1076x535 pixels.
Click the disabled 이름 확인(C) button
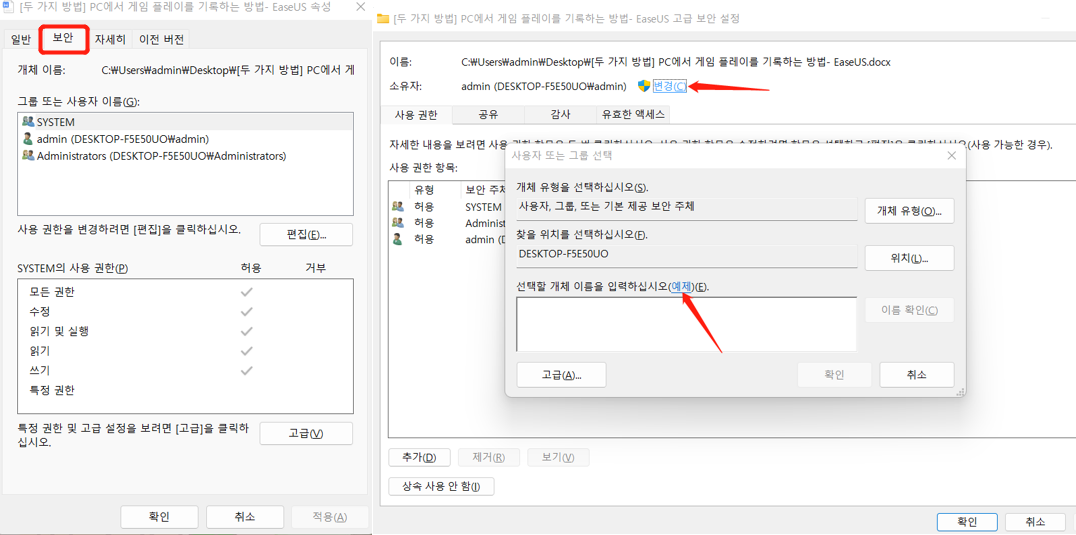[x=909, y=310]
